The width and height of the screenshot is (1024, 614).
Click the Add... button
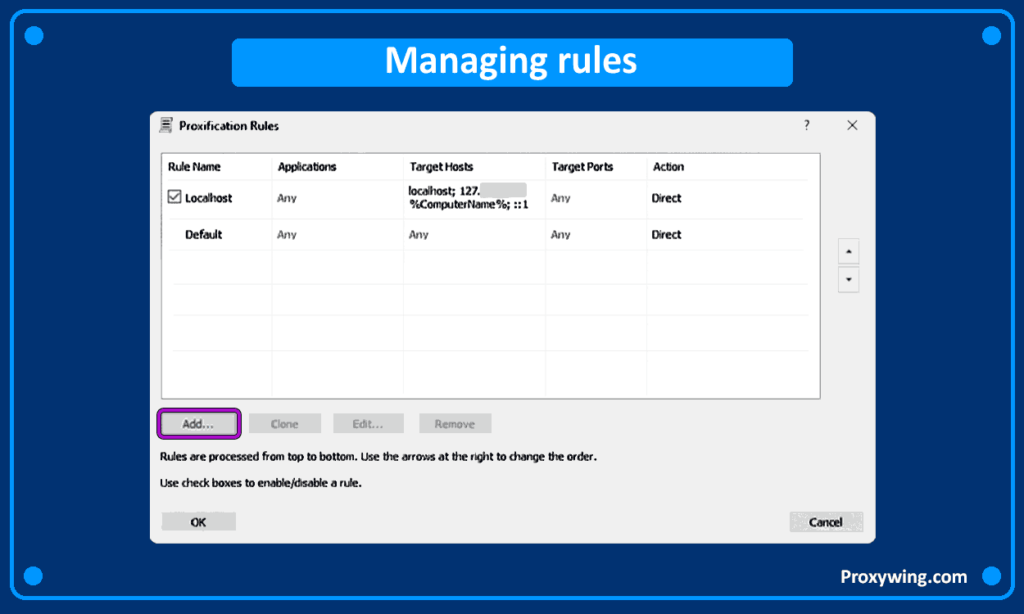pyautogui.click(x=199, y=424)
